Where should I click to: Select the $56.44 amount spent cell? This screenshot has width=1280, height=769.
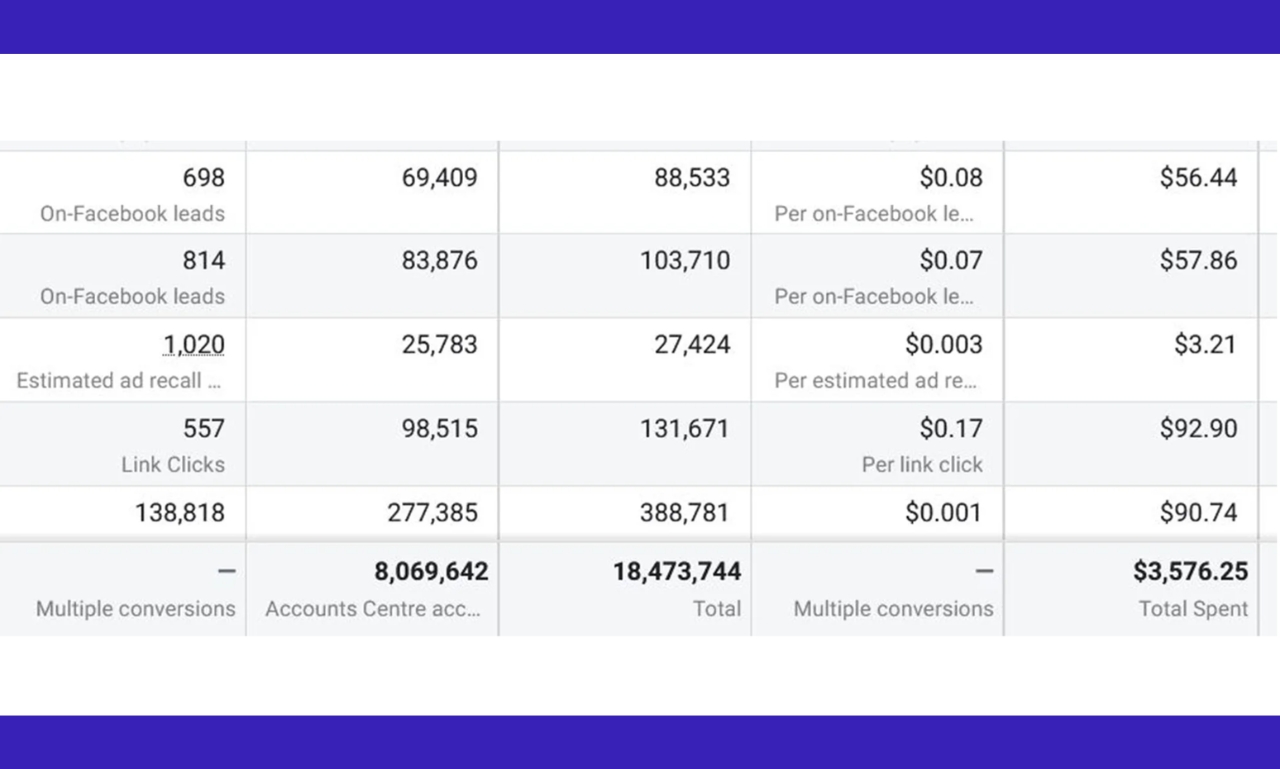click(1198, 178)
